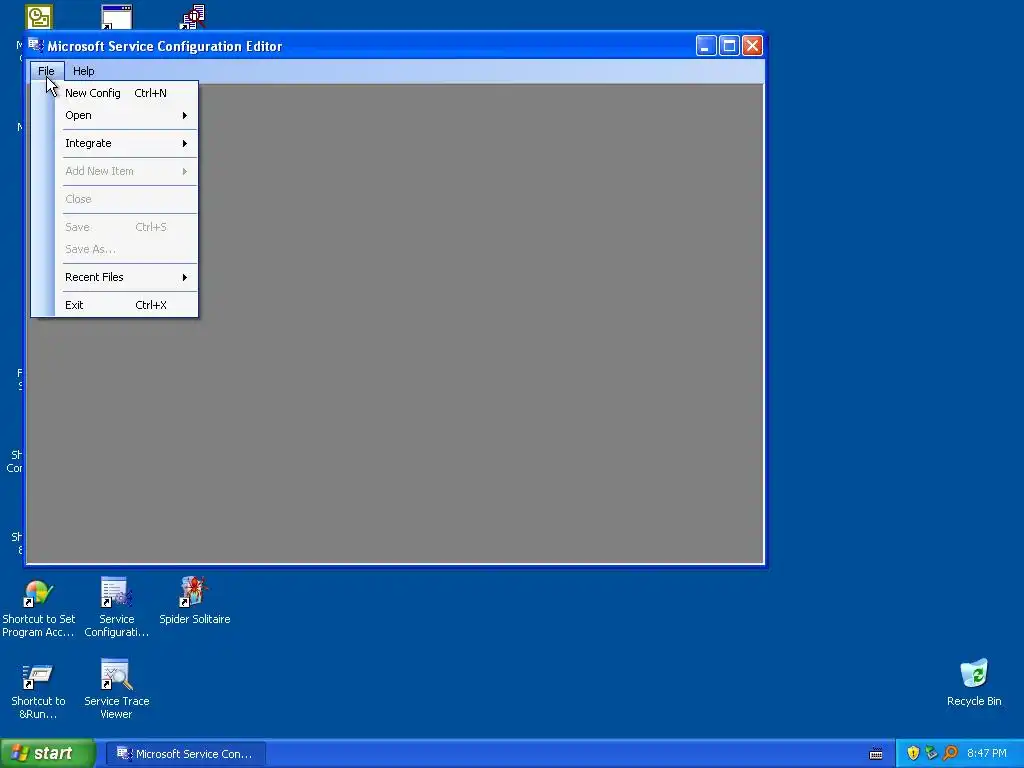Click the network connection tray icon
The height and width of the screenshot is (768, 1024).
pos(931,753)
